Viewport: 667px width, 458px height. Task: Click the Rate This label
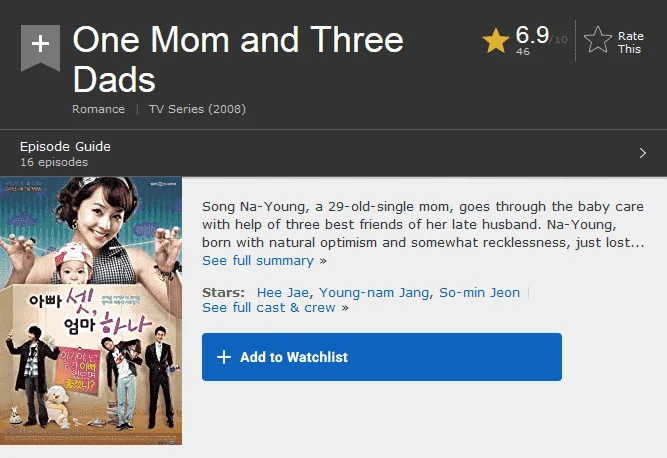630,43
